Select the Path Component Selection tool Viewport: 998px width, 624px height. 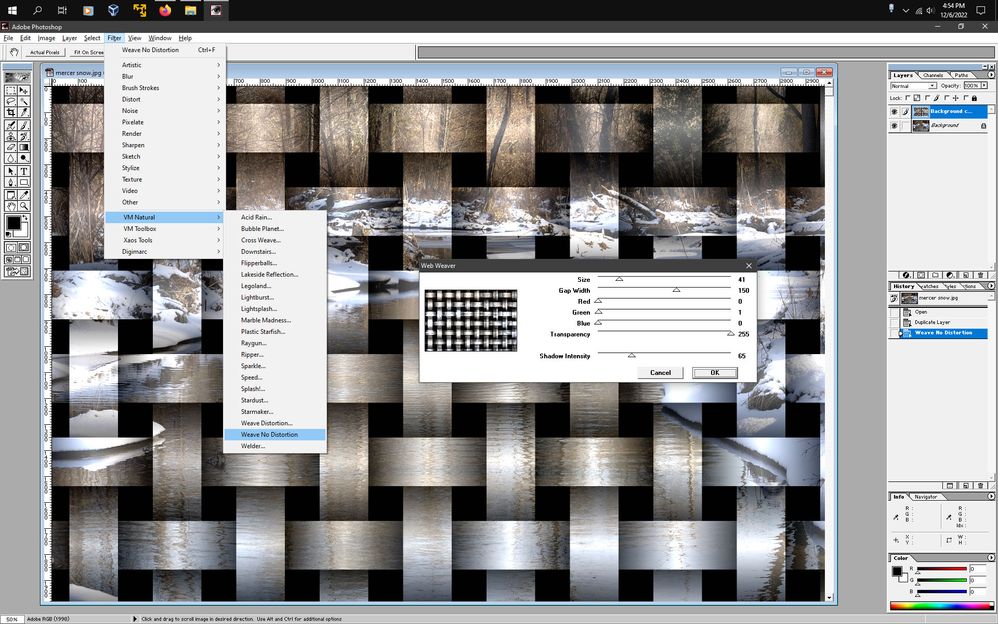(x=11, y=171)
